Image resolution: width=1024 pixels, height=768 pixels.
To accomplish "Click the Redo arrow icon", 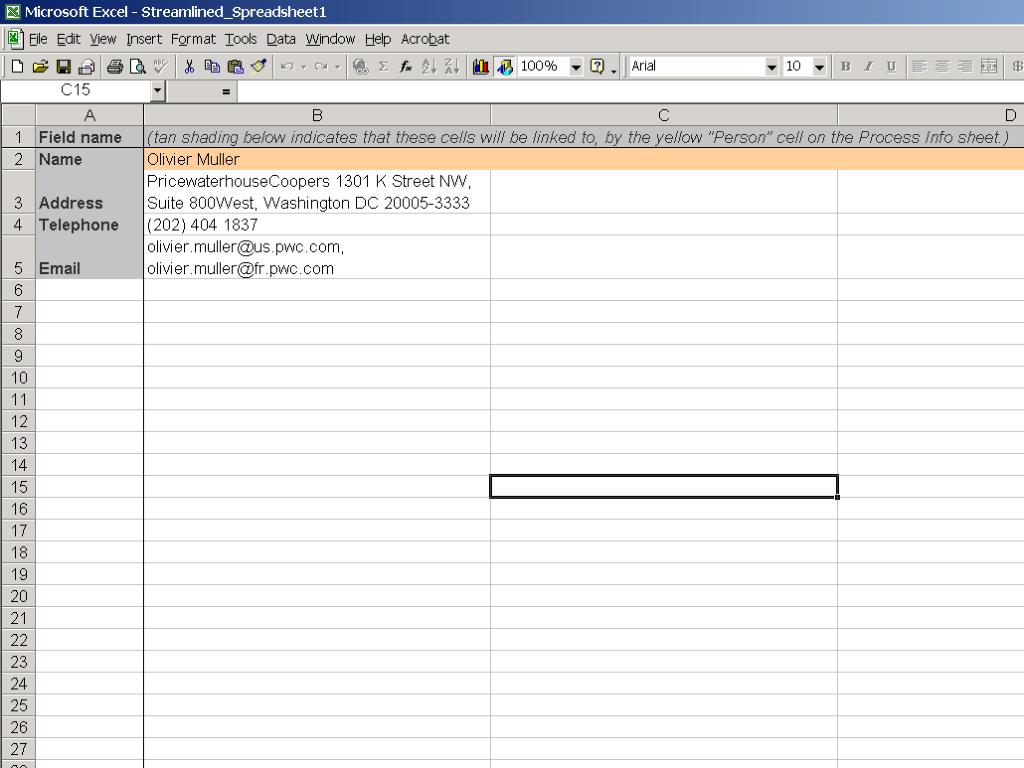I will pos(321,66).
